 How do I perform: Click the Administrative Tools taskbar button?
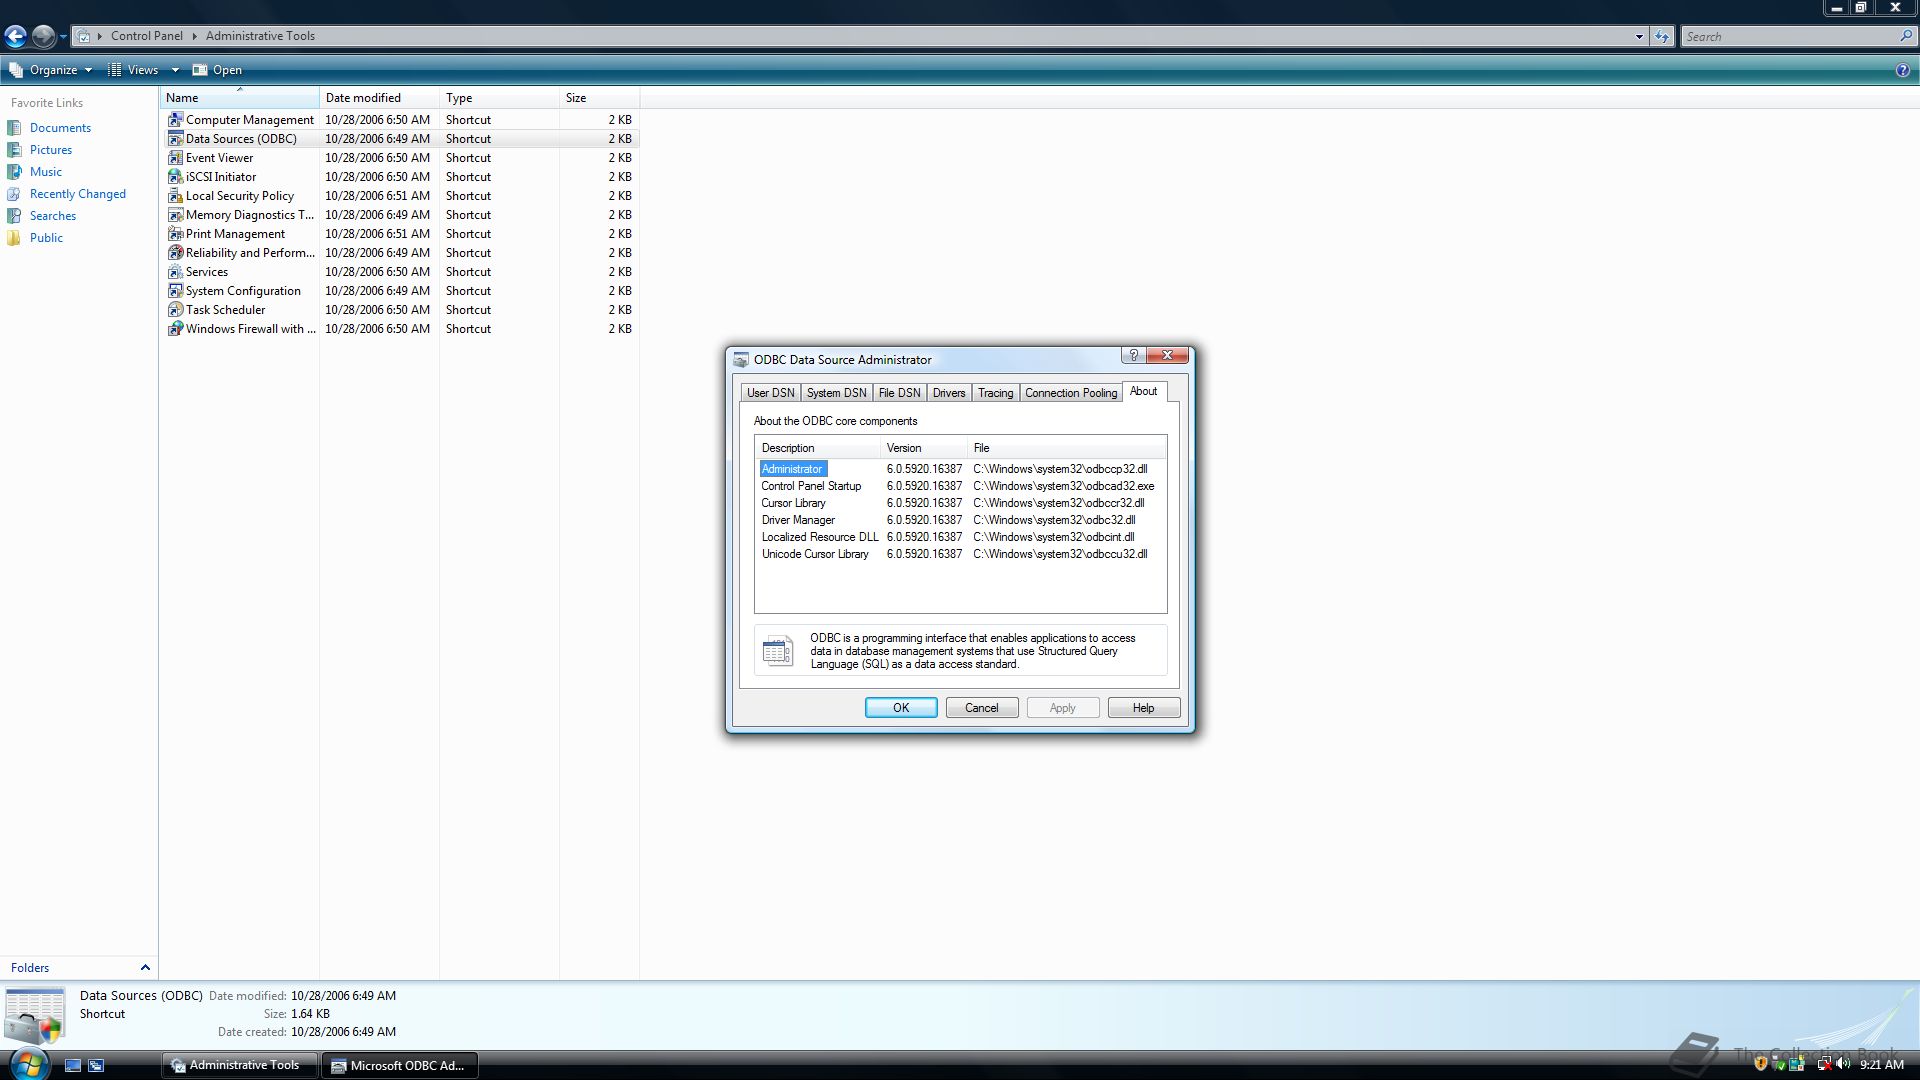coord(239,1065)
